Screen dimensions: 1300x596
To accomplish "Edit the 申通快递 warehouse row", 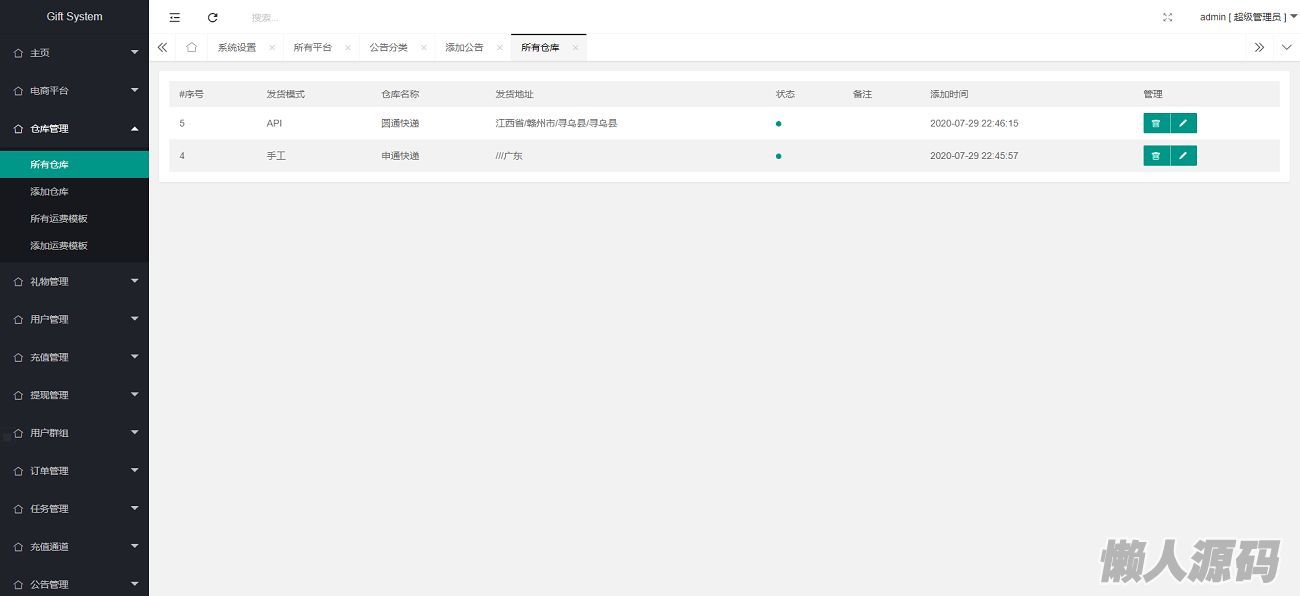I will pyautogui.click(x=1183, y=156).
